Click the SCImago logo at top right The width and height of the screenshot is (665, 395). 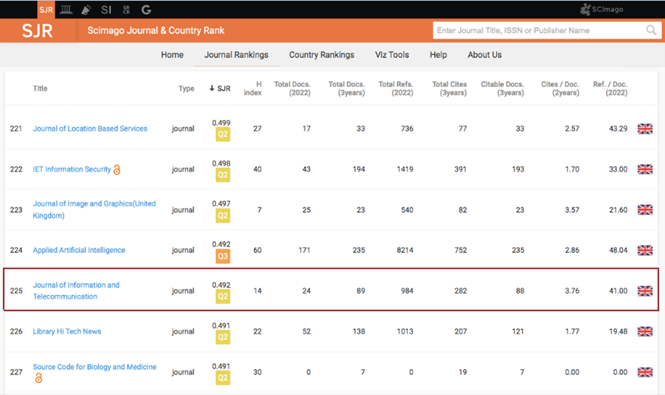602,9
